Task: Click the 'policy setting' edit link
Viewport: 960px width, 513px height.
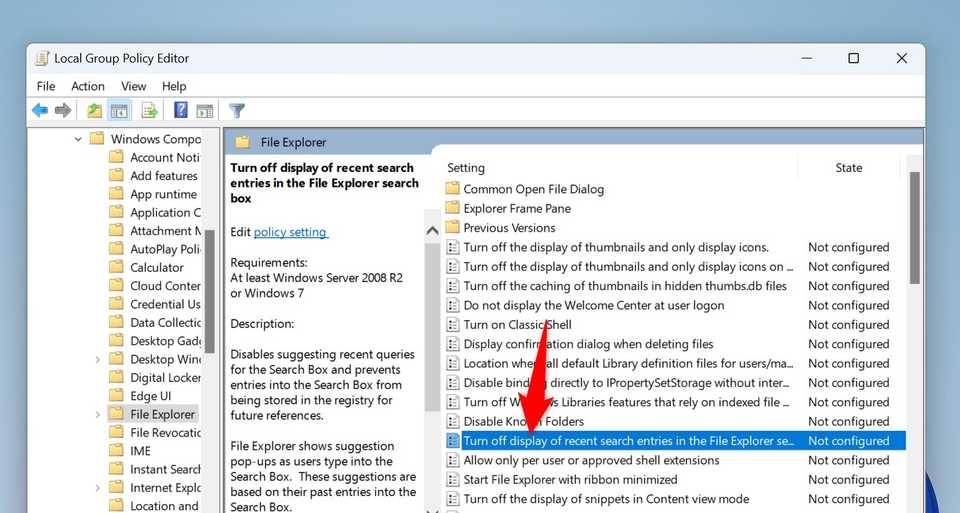Action: (x=290, y=232)
